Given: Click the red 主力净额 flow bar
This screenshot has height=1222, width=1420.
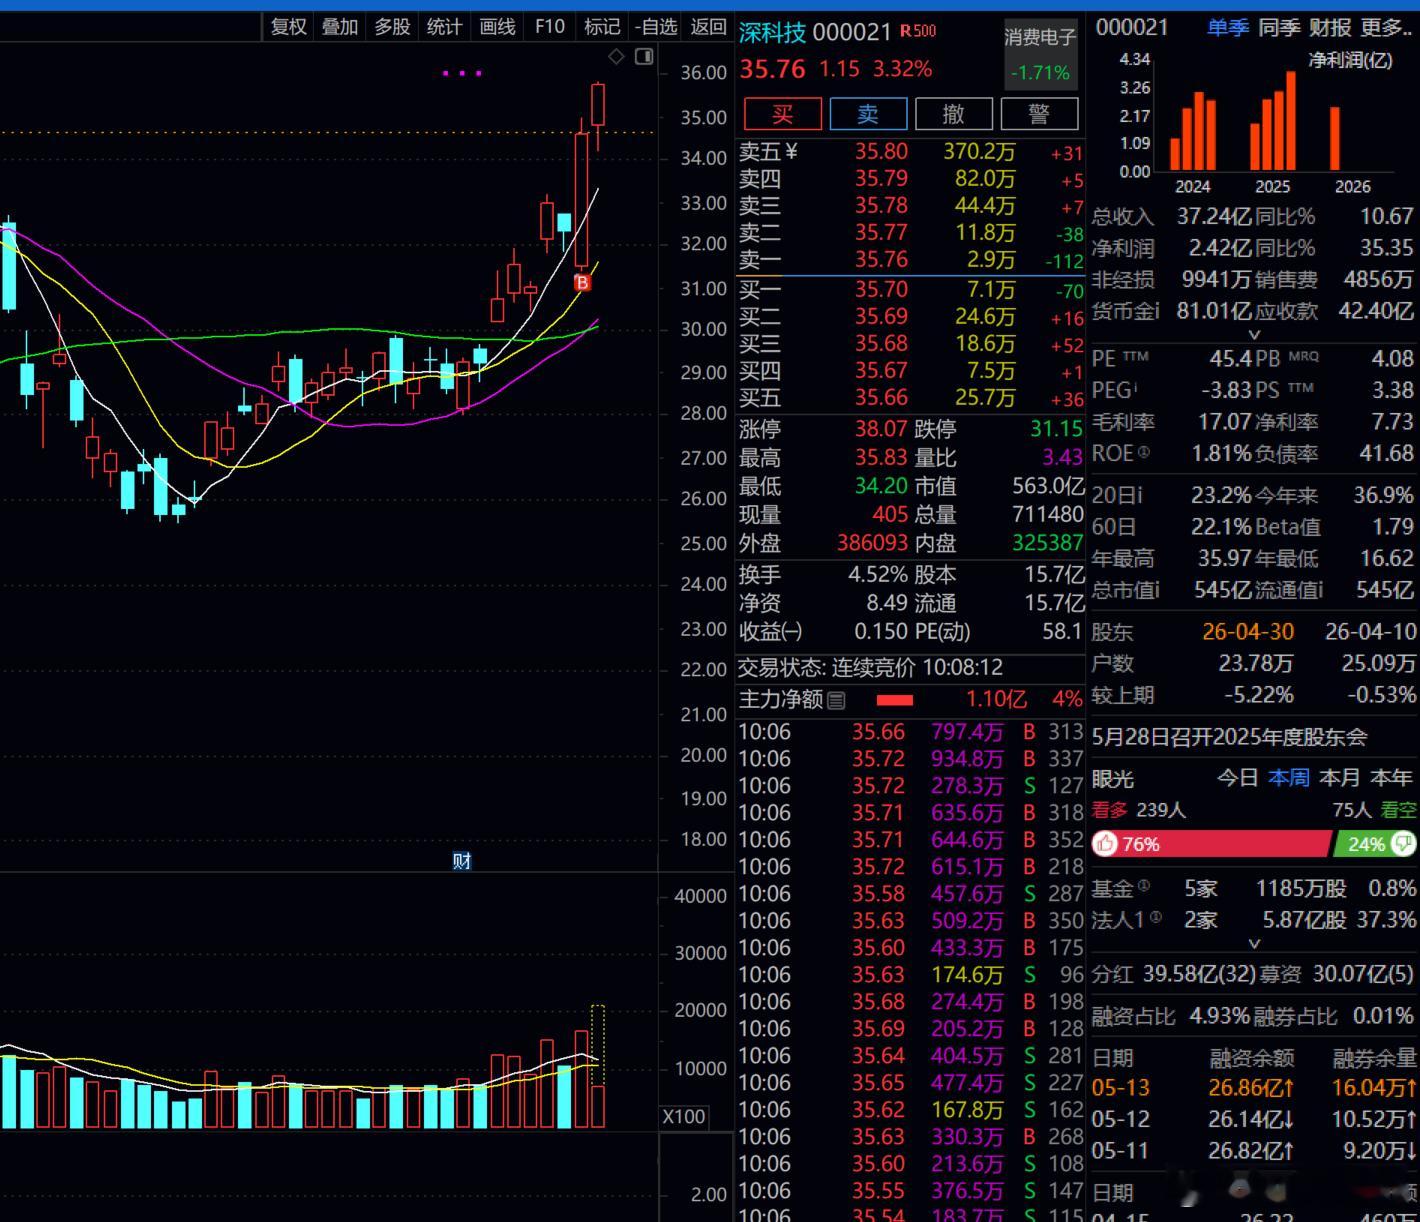Looking at the screenshot, I should (895, 700).
